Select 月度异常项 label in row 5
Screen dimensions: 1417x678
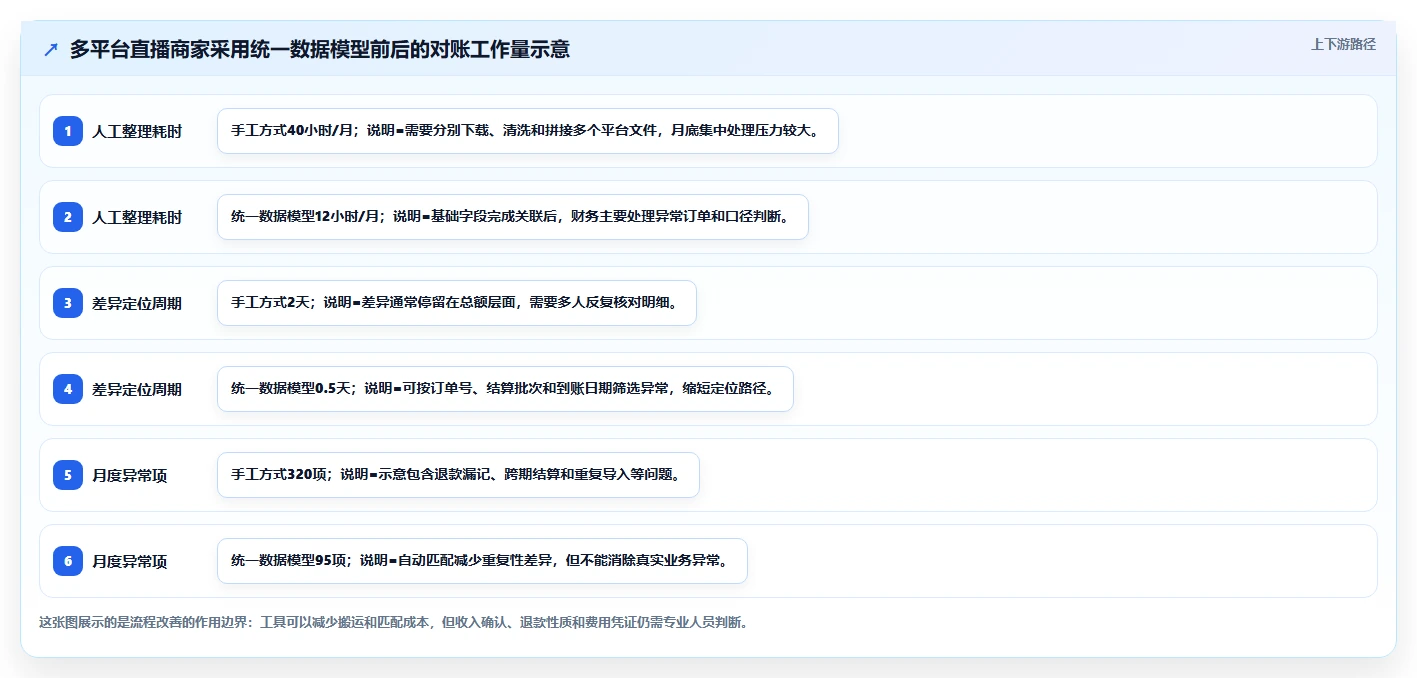[130, 475]
